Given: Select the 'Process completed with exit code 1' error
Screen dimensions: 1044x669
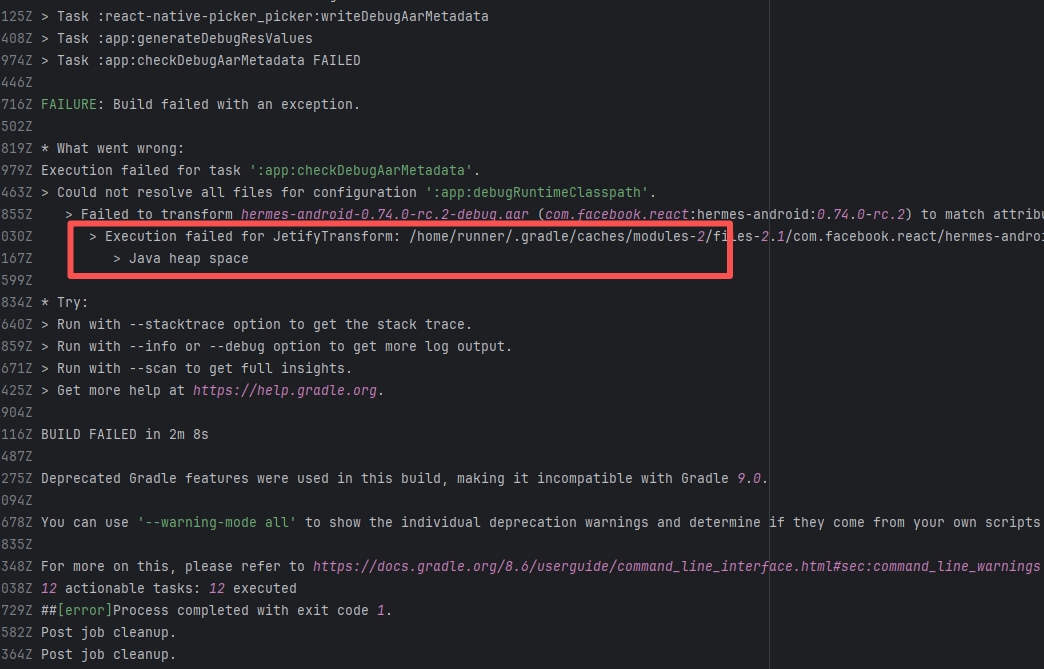Looking at the screenshot, I should (x=216, y=610).
